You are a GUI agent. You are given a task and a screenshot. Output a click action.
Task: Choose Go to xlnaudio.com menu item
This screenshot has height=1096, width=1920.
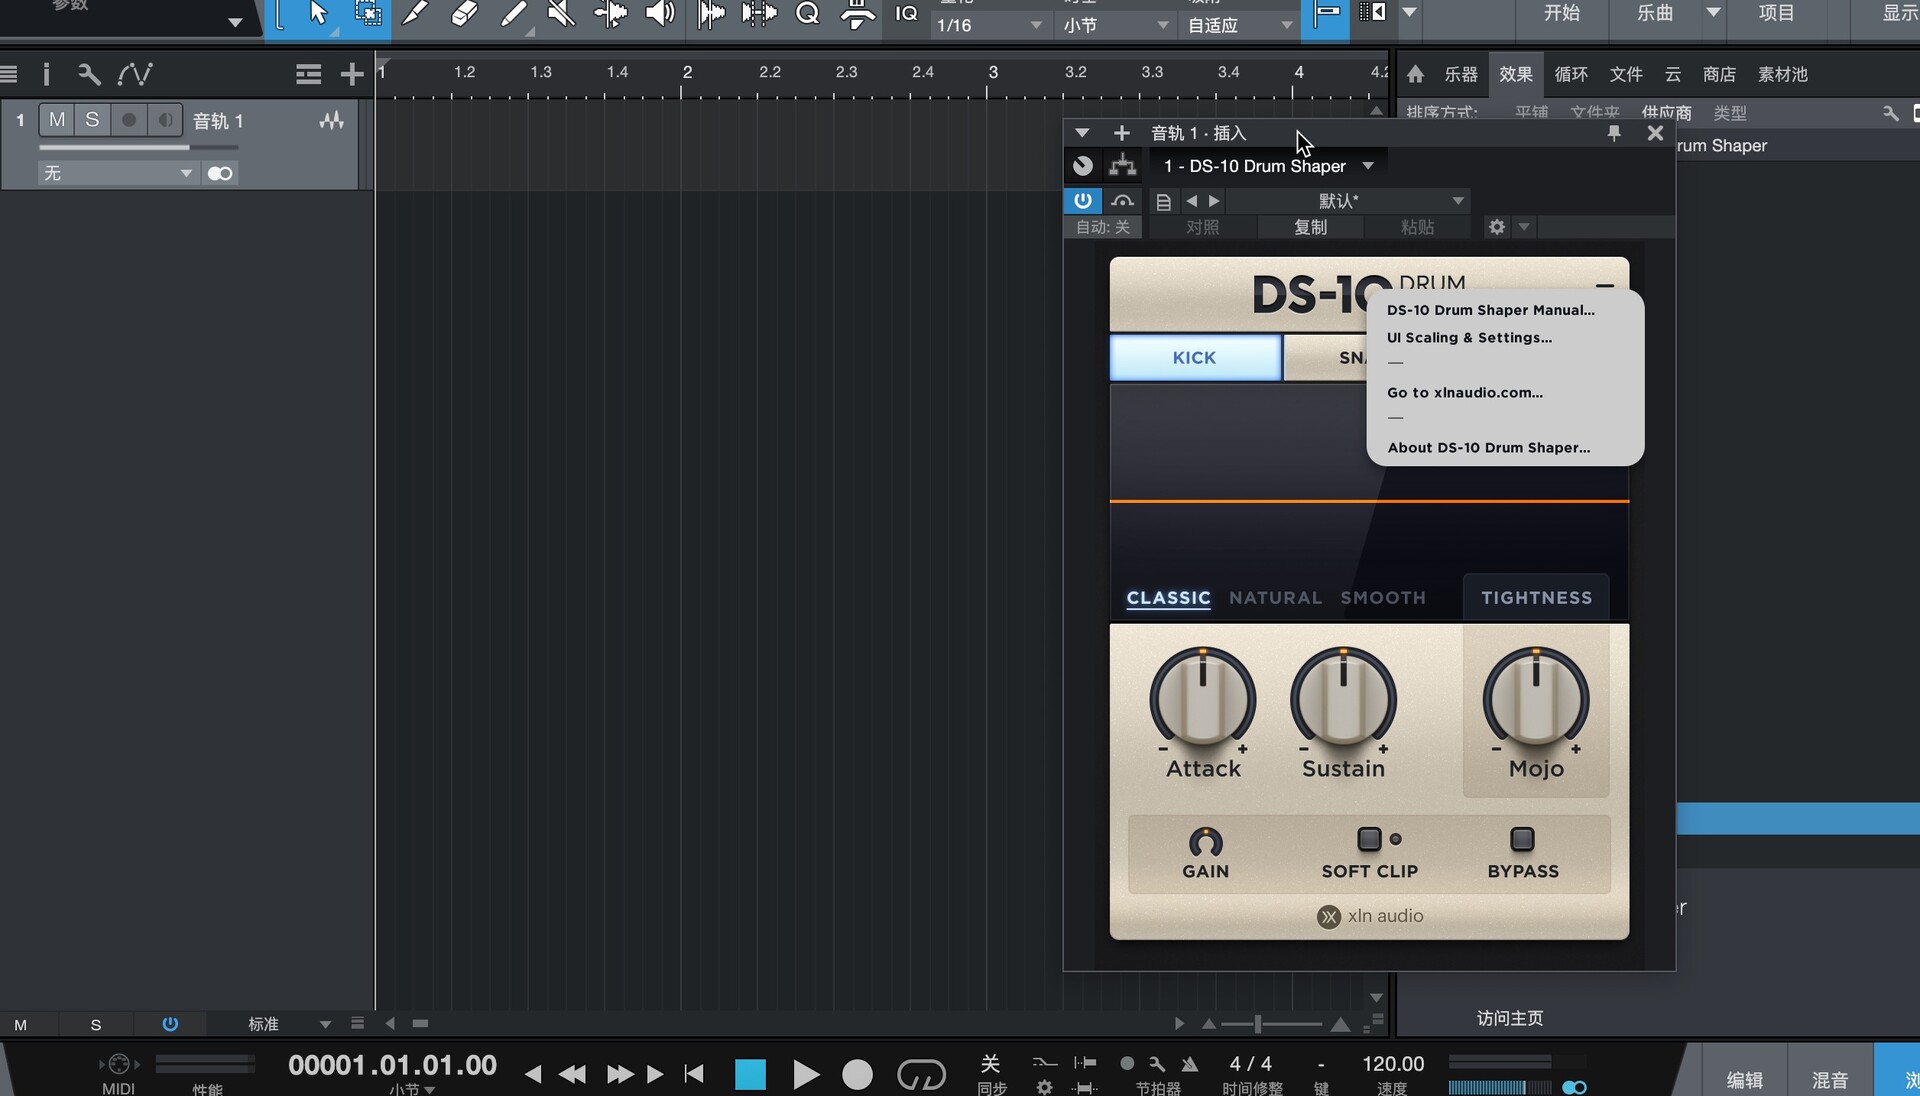tap(1464, 393)
